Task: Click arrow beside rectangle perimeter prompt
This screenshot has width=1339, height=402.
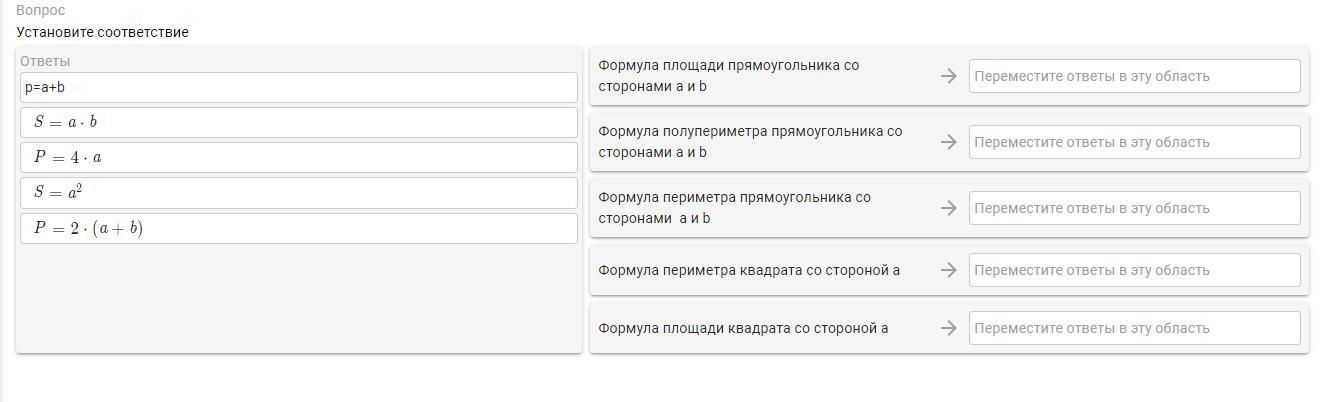Action: pos(949,208)
